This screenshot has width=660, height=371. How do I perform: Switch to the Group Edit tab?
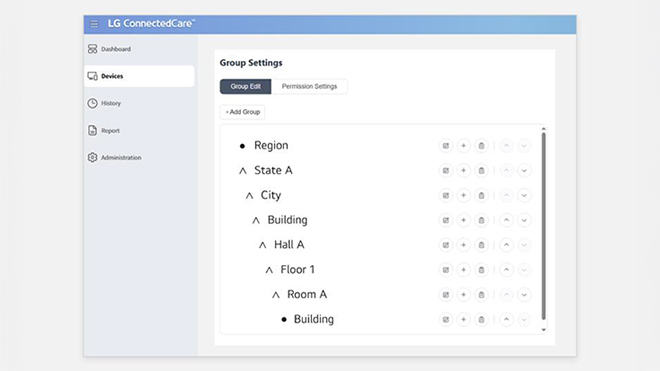[x=245, y=86]
